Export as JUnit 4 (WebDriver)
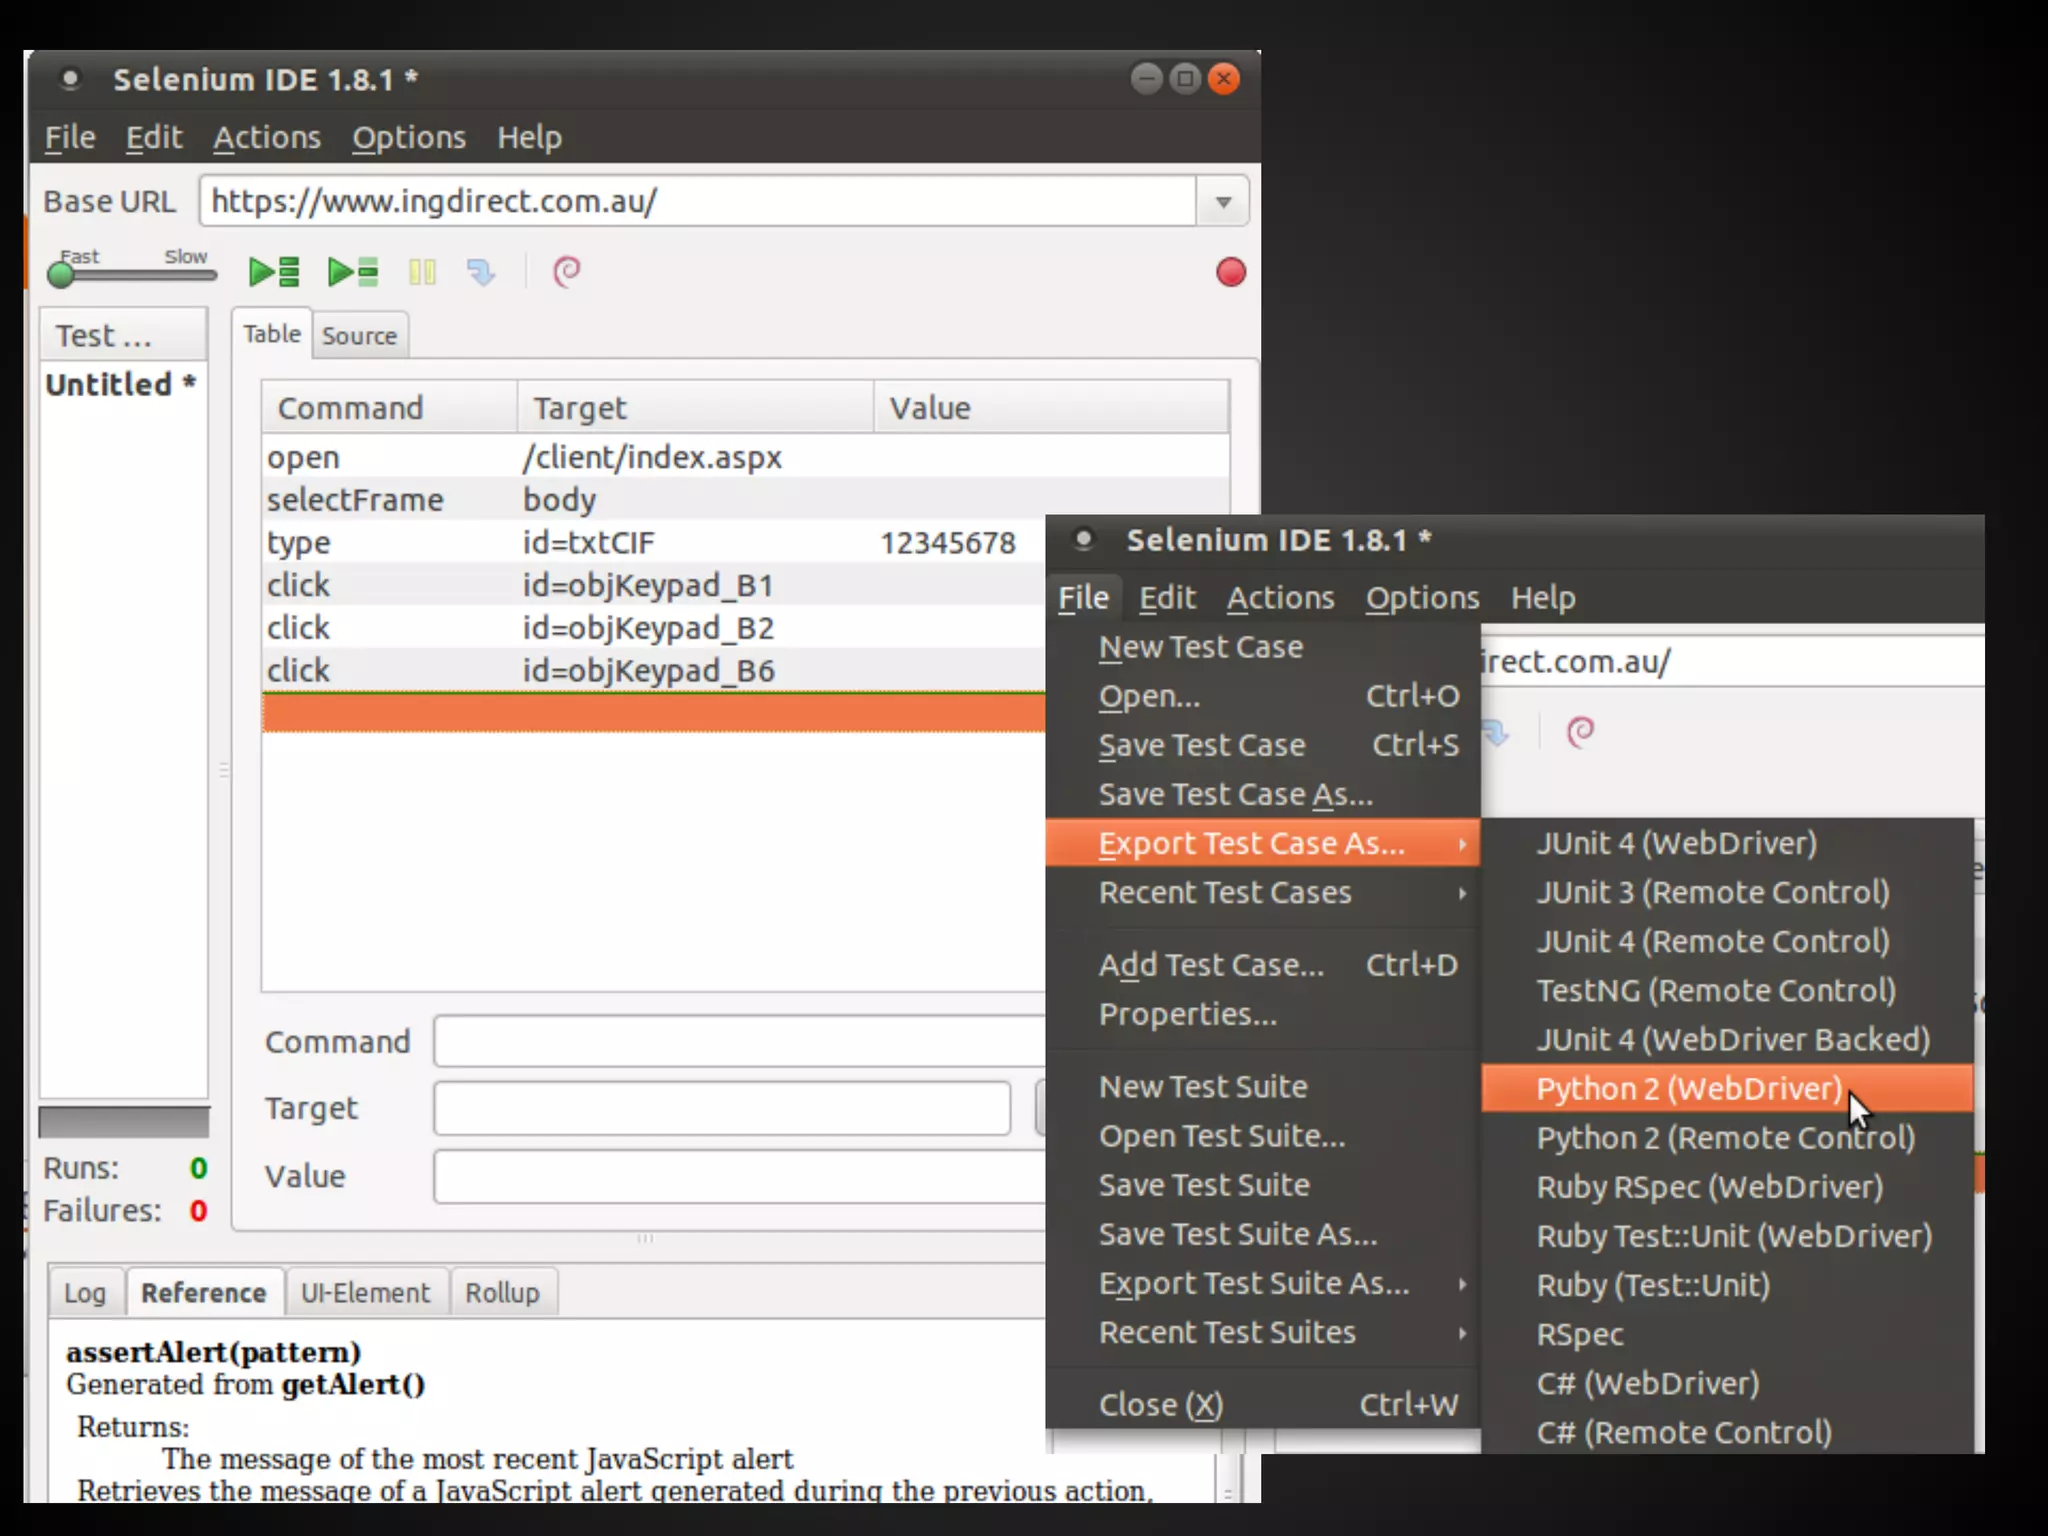This screenshot has height=1536, width=2048. click(x=1727, y=843)
